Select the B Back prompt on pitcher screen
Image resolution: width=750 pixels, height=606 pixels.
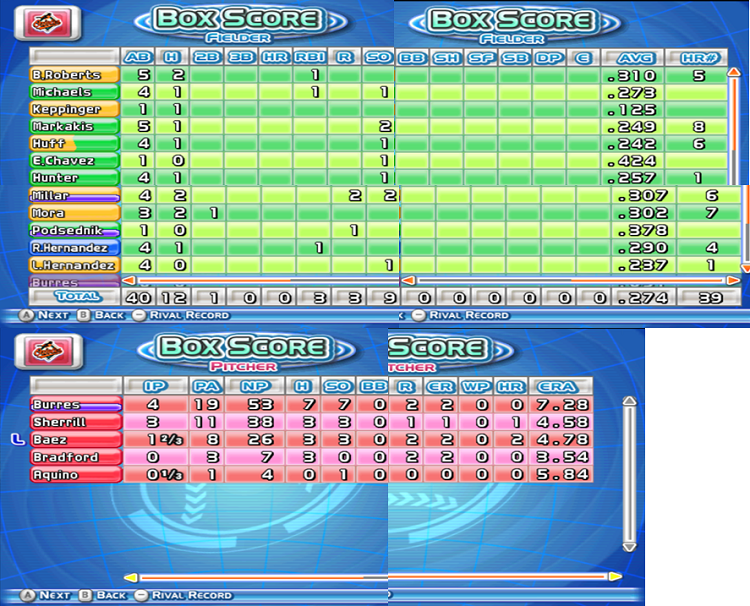click(103, 595)
